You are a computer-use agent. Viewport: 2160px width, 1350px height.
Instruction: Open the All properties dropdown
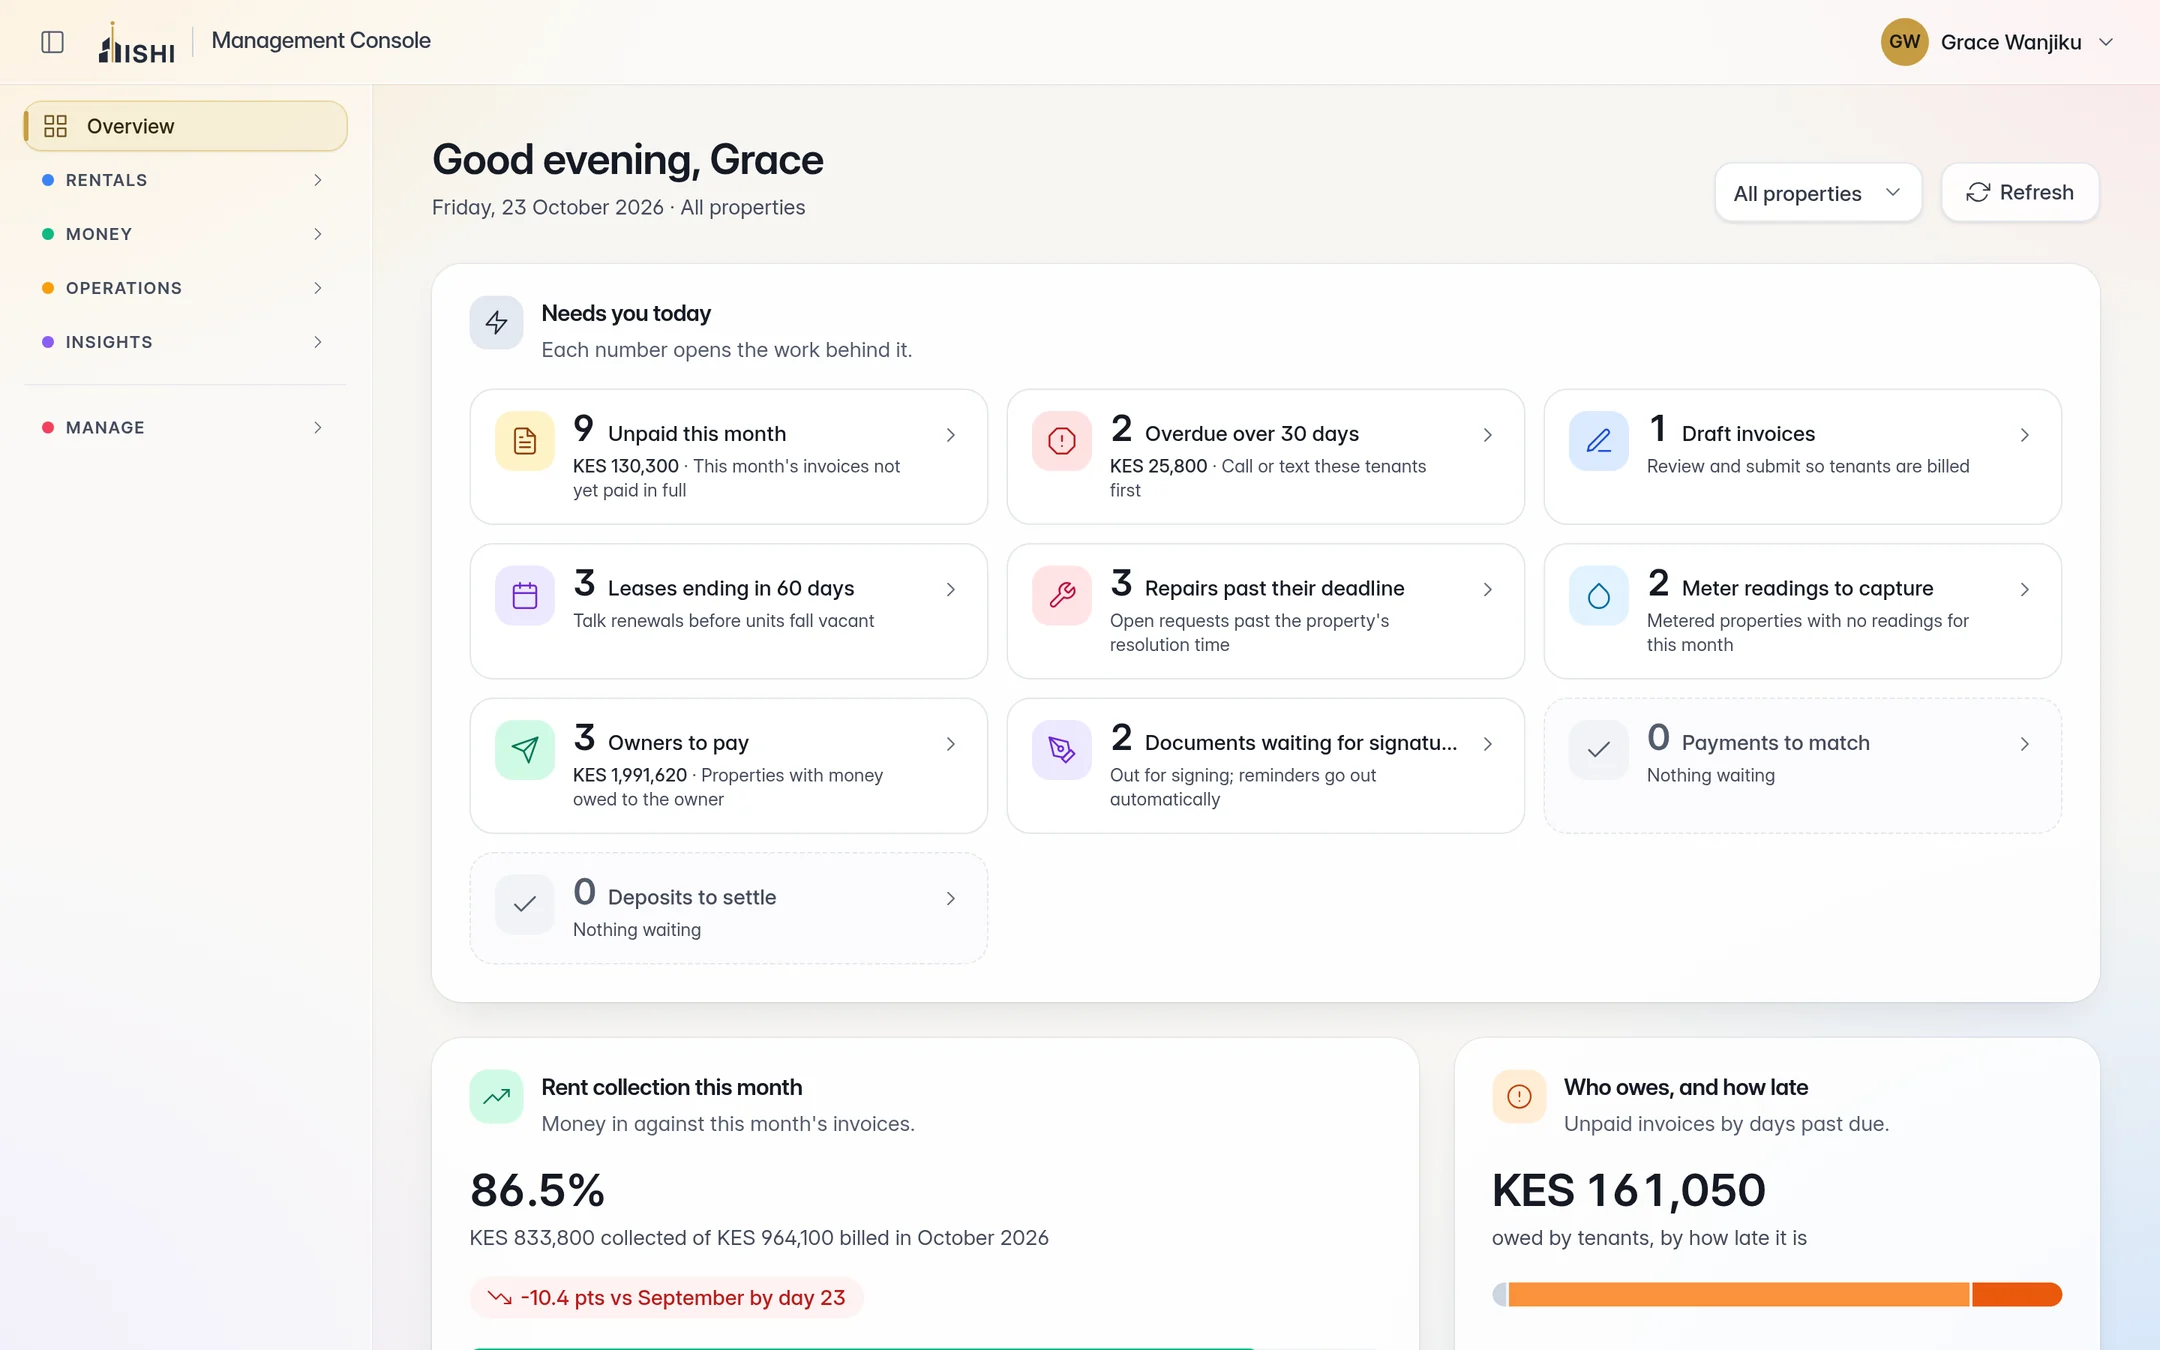click(x=1818, y=193)
